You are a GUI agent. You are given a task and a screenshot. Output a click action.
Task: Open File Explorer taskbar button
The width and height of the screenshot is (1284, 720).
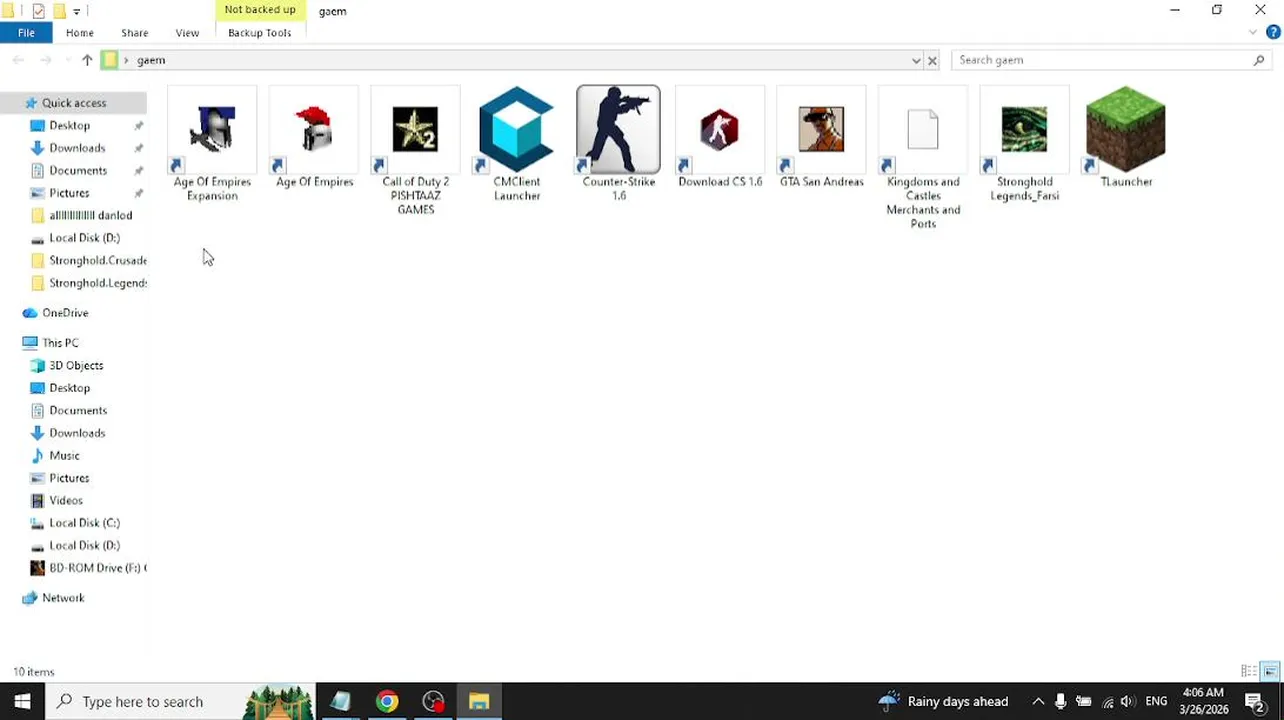479,701
